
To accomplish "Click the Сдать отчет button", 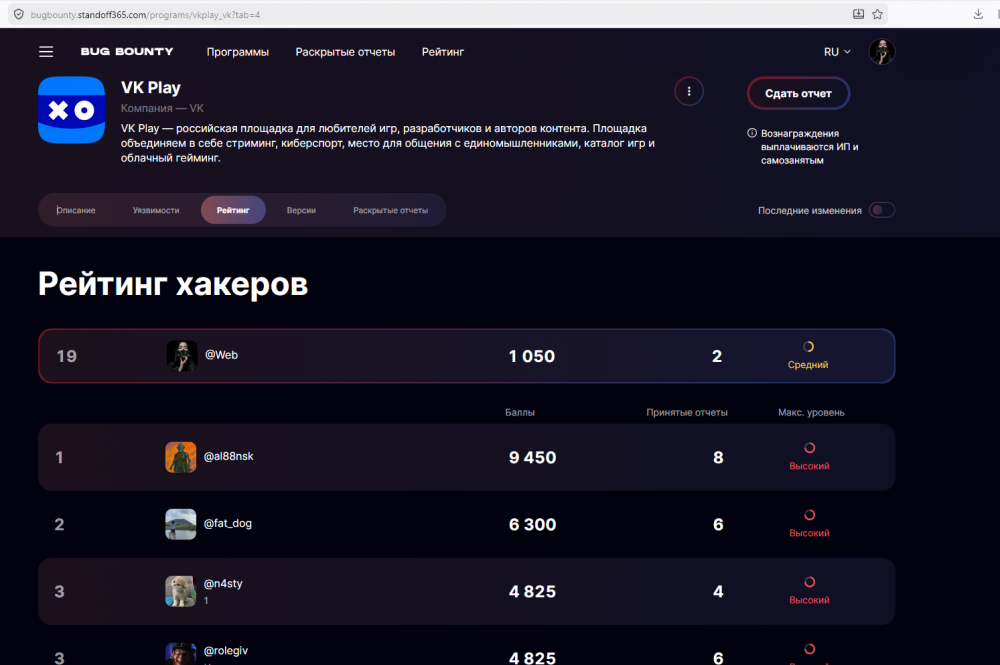I will [798, 93].
